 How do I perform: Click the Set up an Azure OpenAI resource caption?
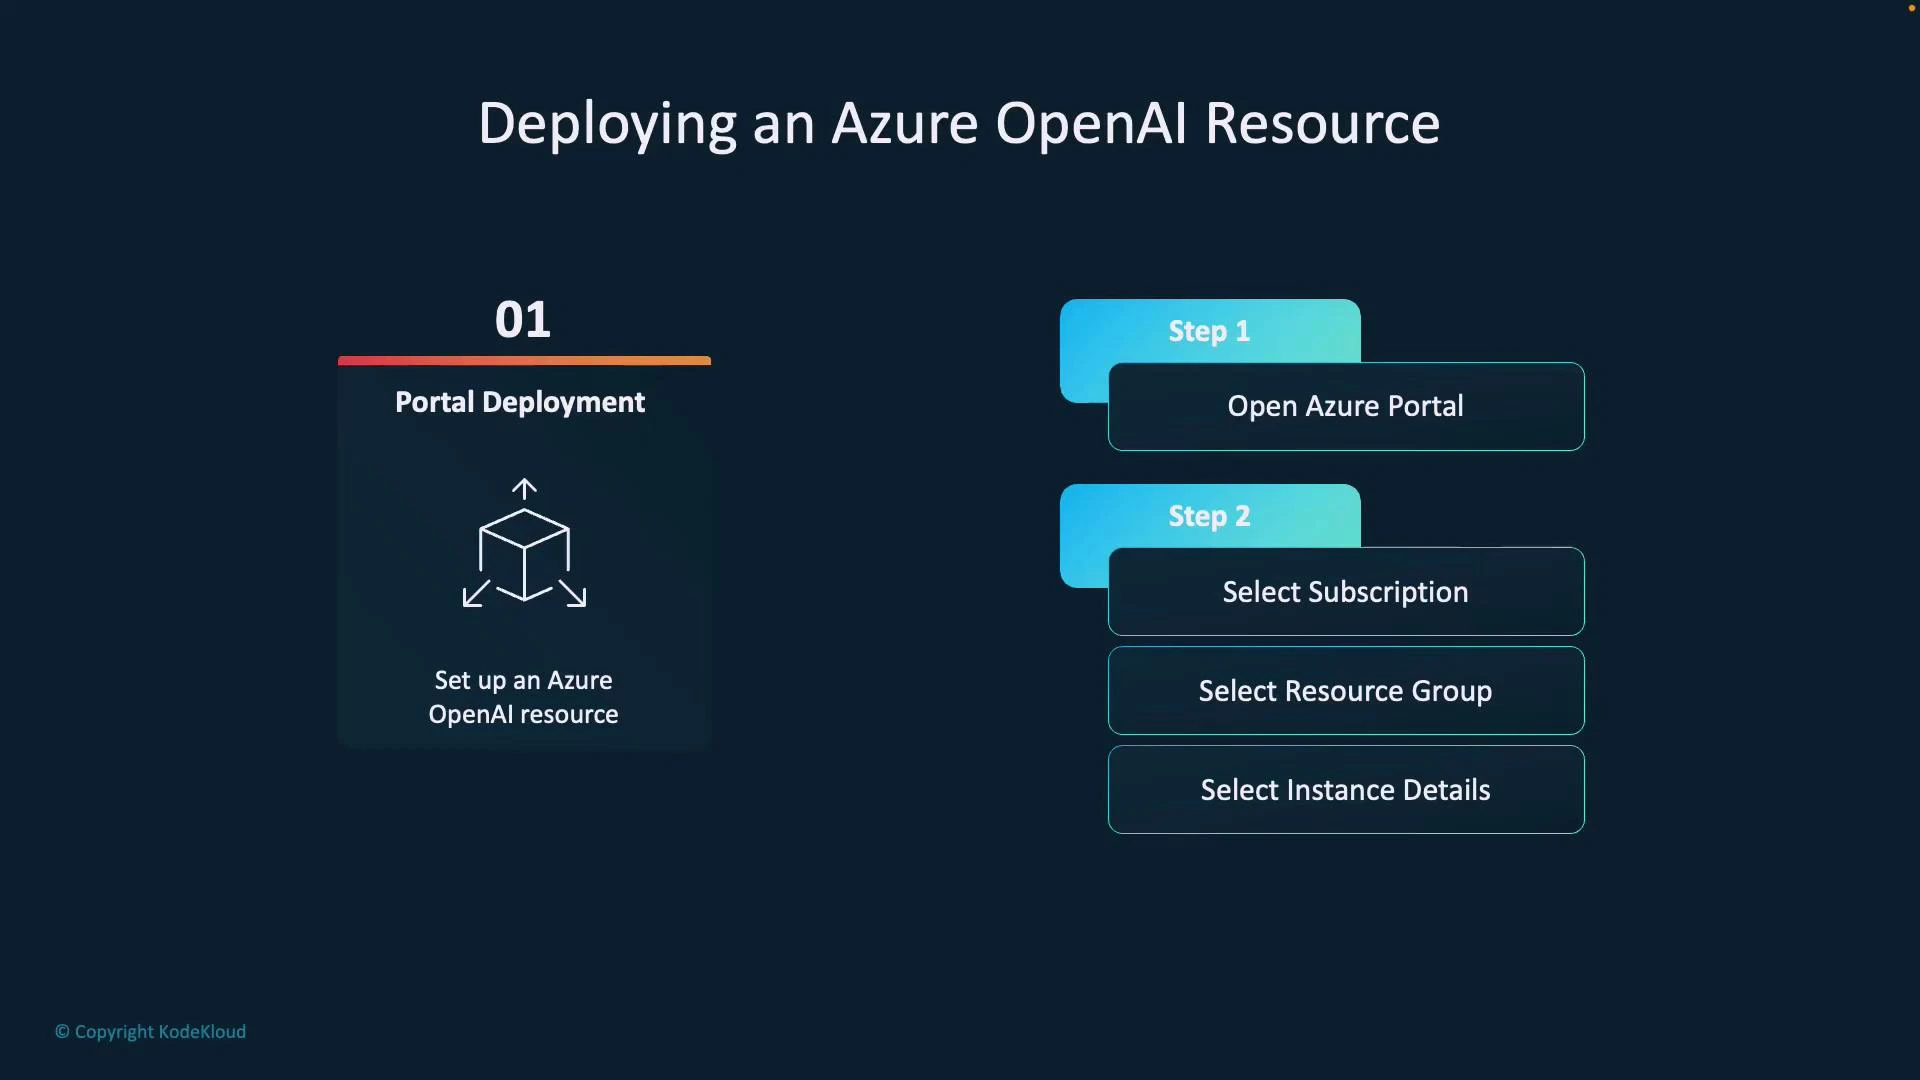click(x=523, y=697)
